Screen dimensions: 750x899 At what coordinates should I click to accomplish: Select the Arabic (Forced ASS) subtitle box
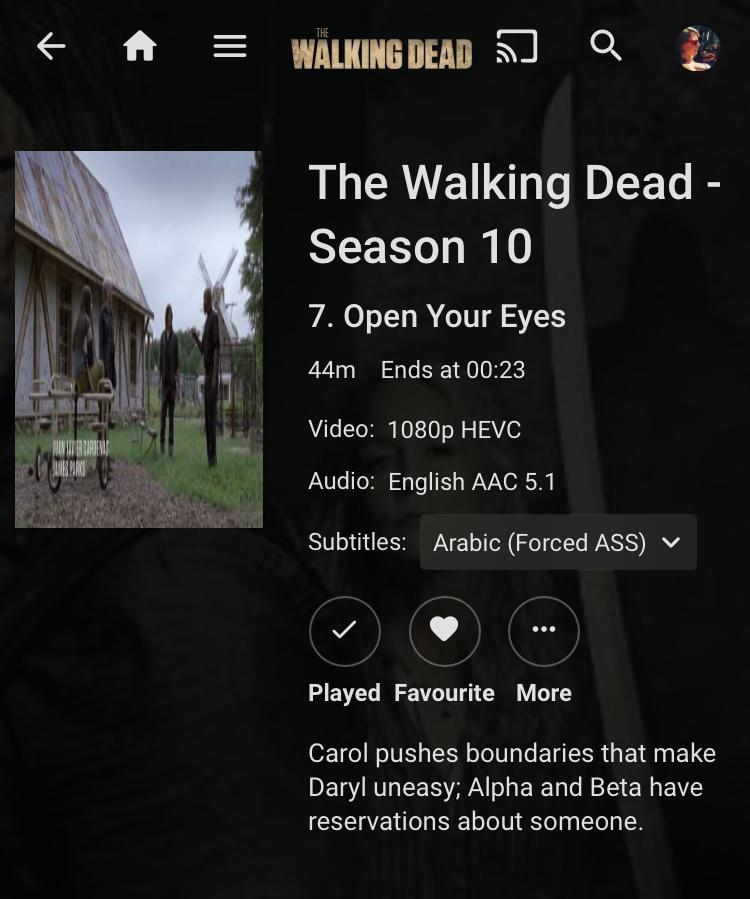point(558,542)
